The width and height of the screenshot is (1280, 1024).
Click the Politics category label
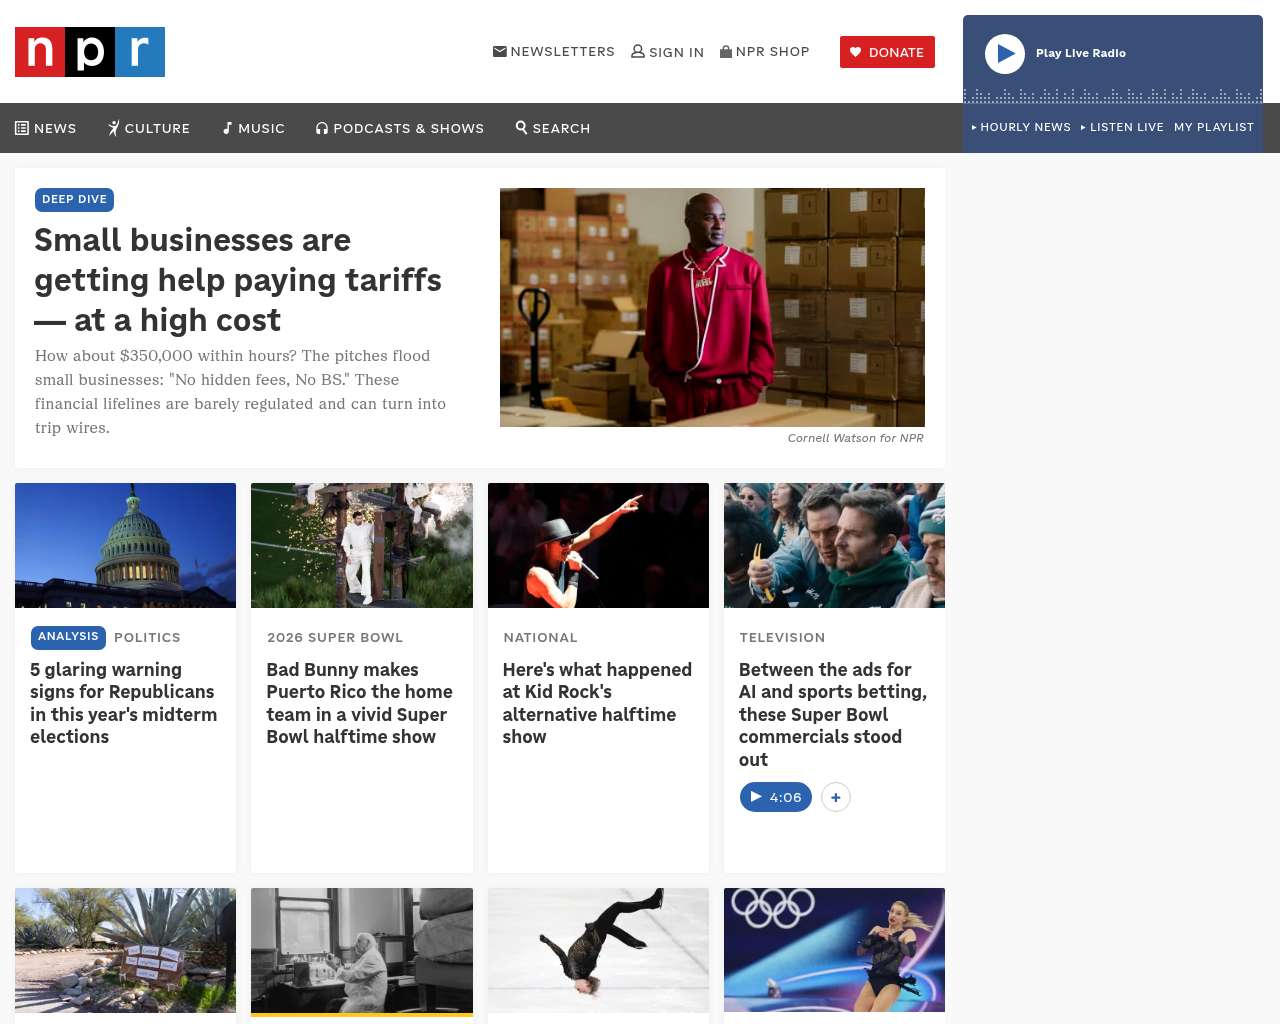[x=147, y=638]
